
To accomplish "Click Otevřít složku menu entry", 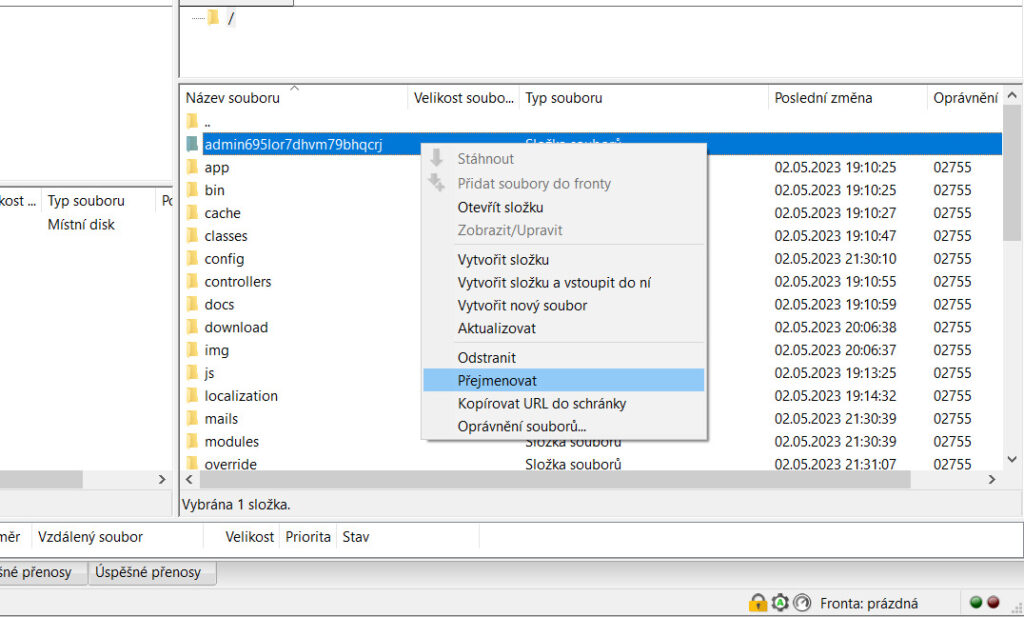I will click(x=563, y=207).
